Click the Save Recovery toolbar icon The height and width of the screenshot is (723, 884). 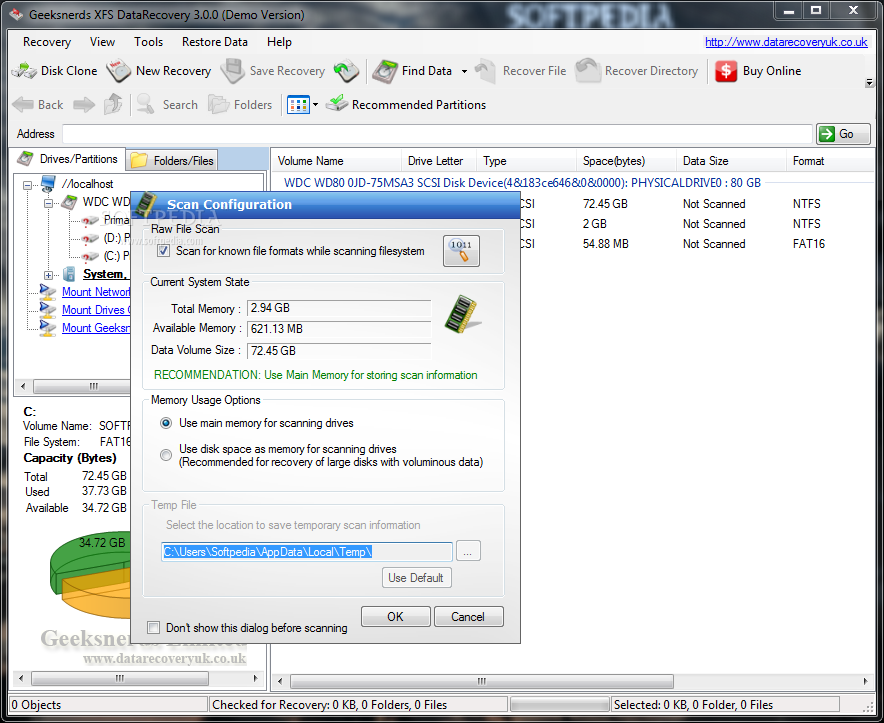tap(232, 71)
